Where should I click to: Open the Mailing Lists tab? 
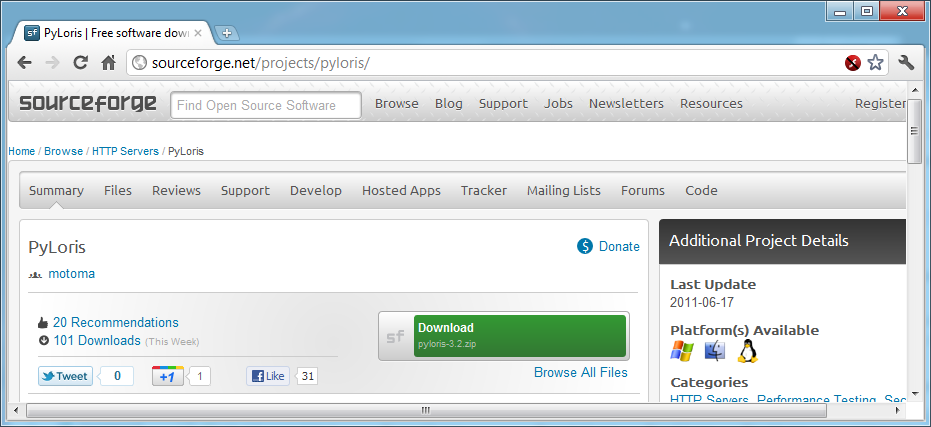tap(564, 191)
